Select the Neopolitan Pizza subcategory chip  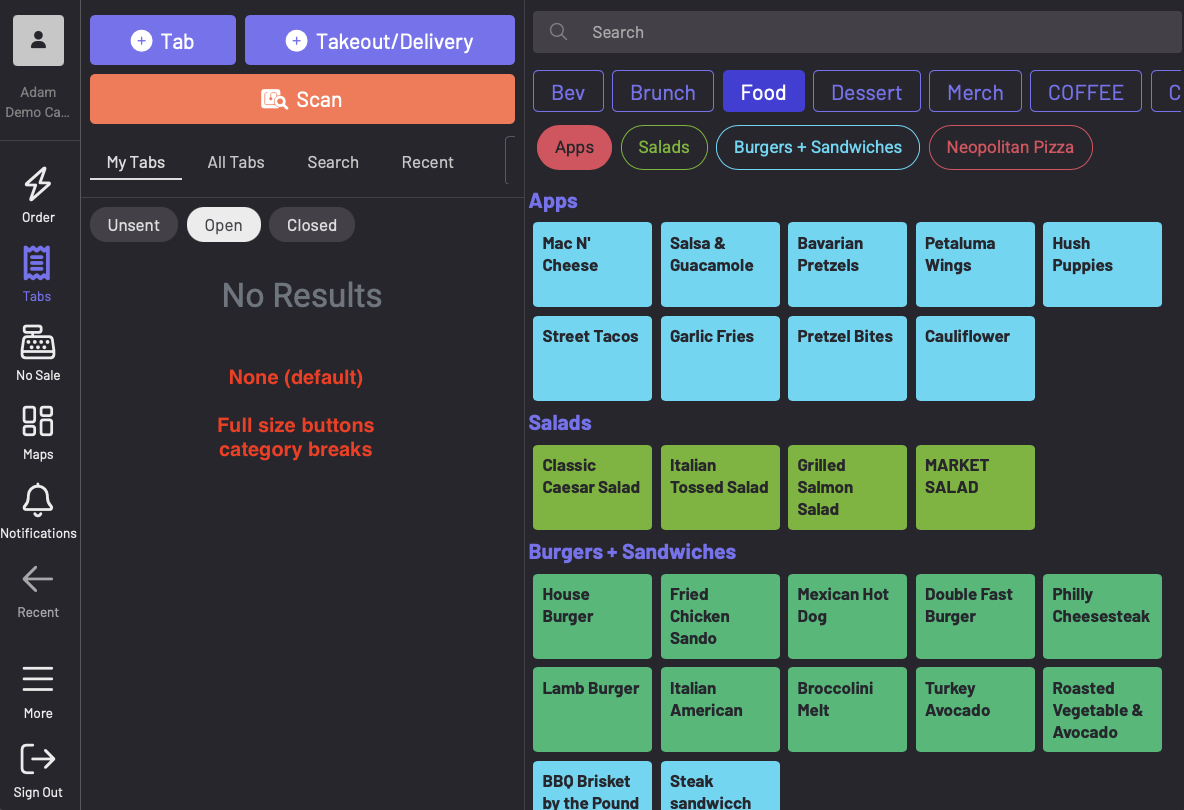(x=1010, y=147)
